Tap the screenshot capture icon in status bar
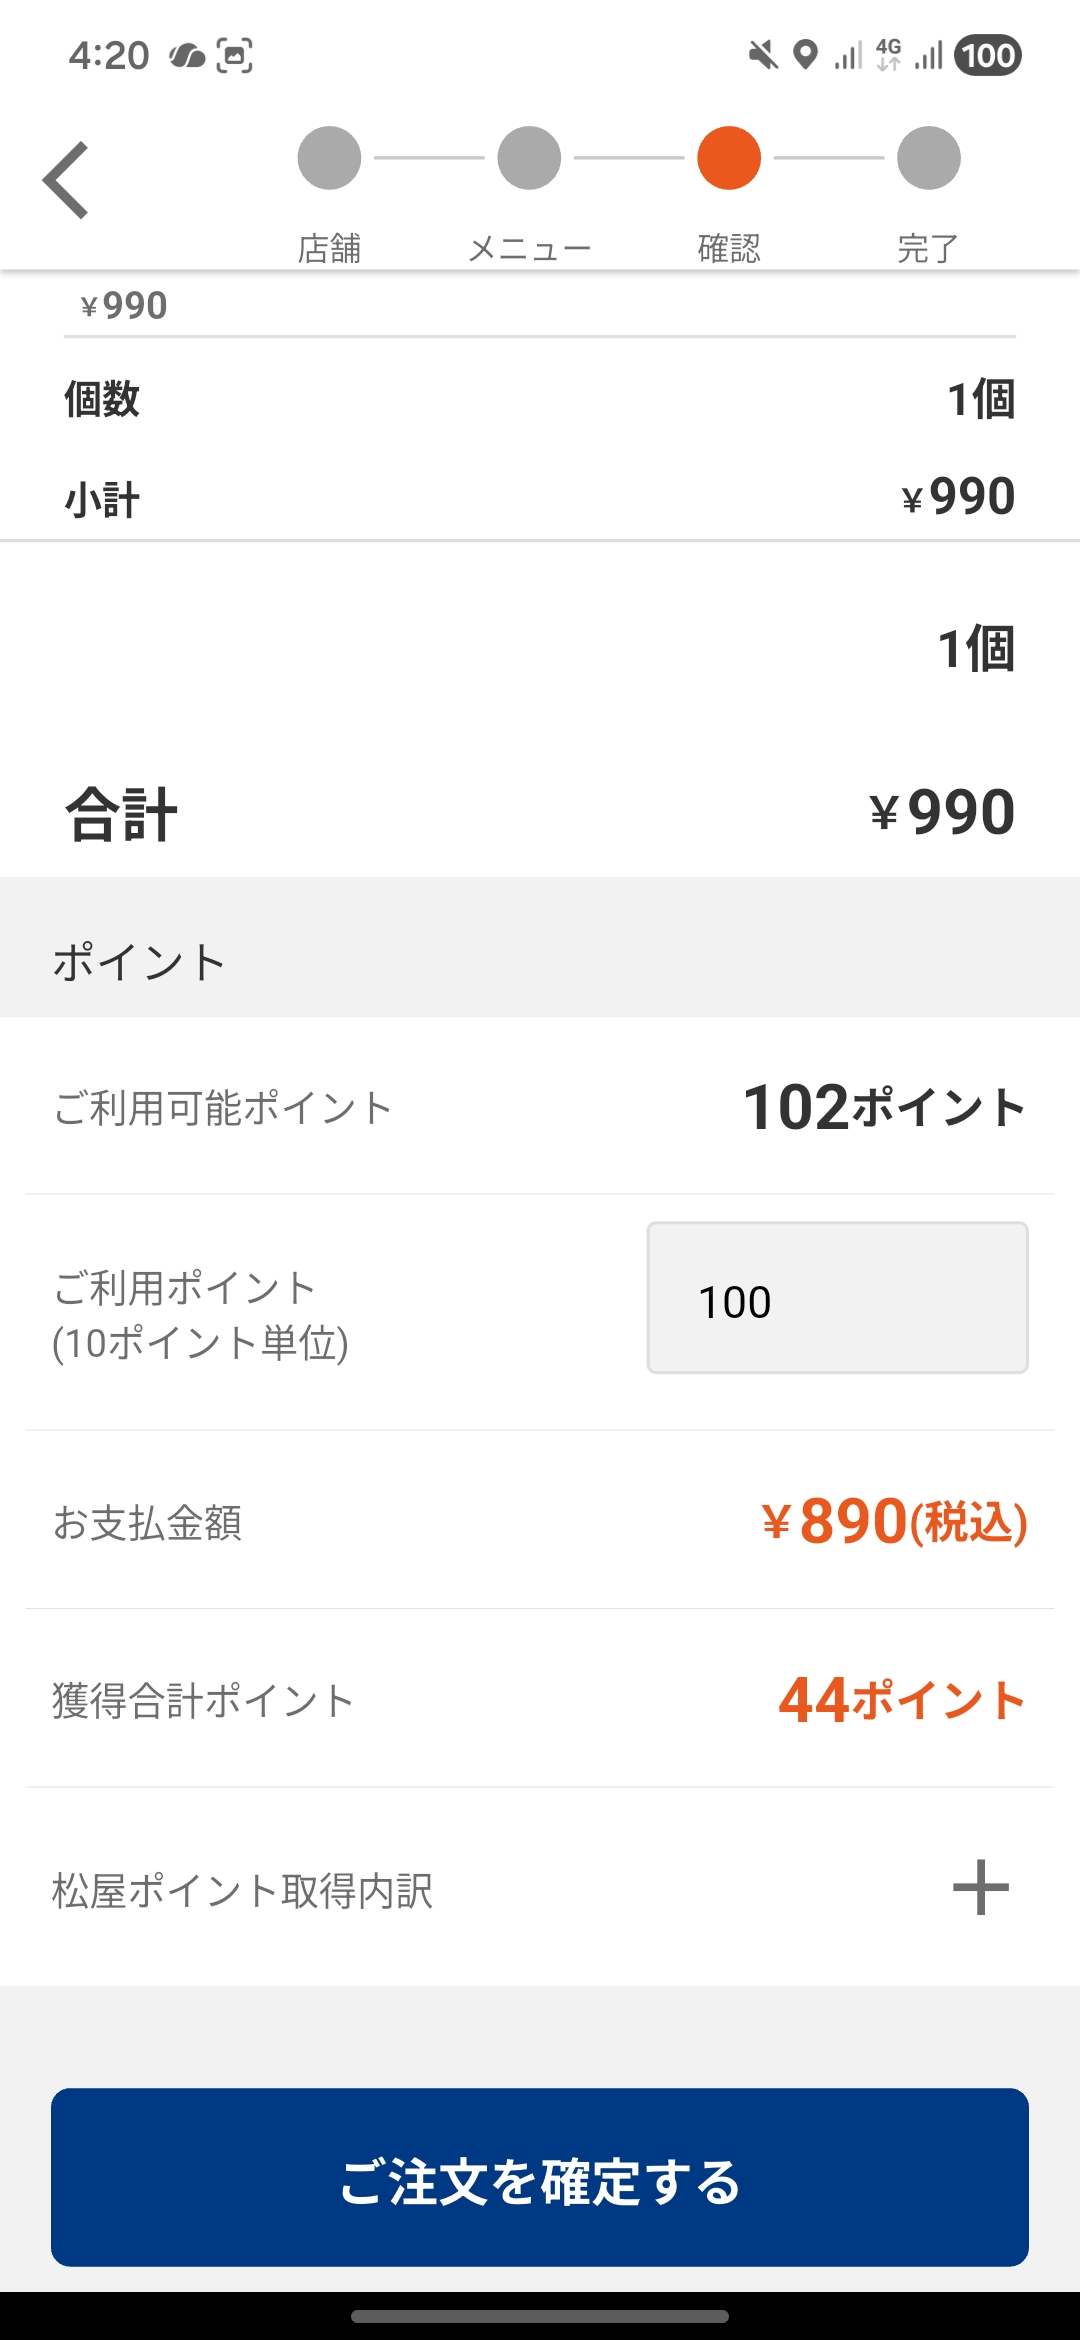 pos(234,55)
